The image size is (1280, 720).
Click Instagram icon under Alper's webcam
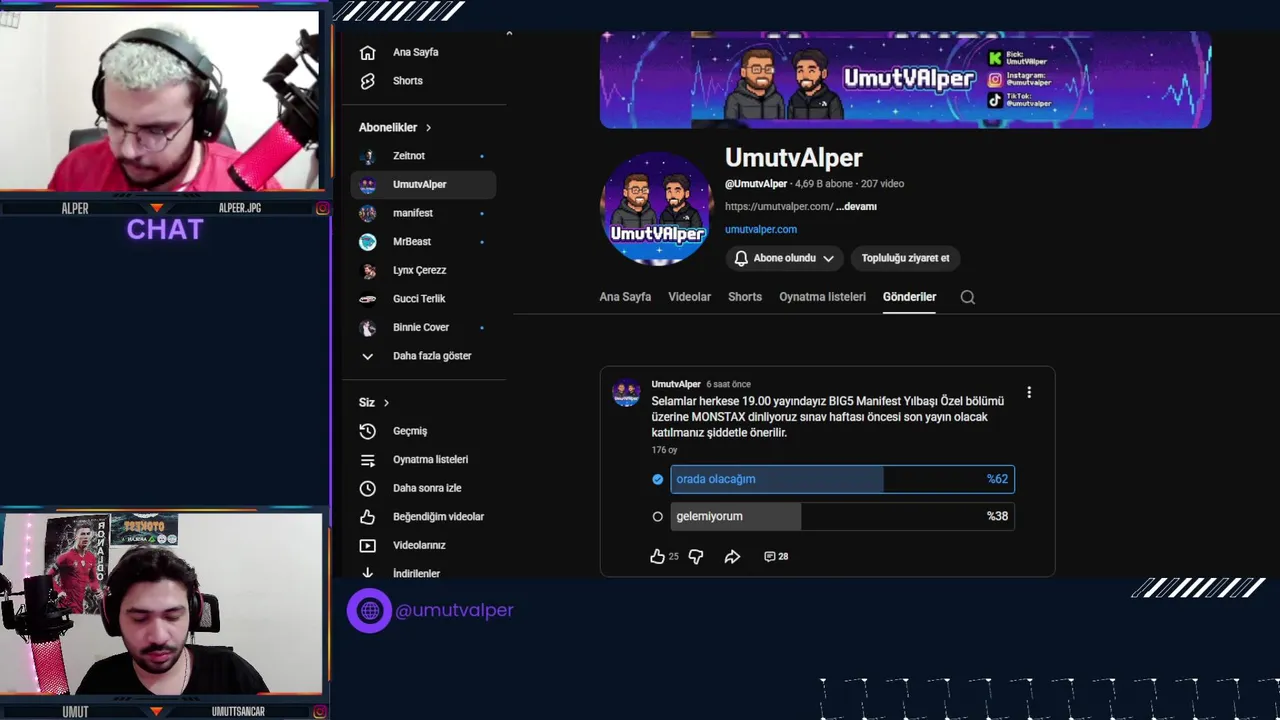(322, 208)
